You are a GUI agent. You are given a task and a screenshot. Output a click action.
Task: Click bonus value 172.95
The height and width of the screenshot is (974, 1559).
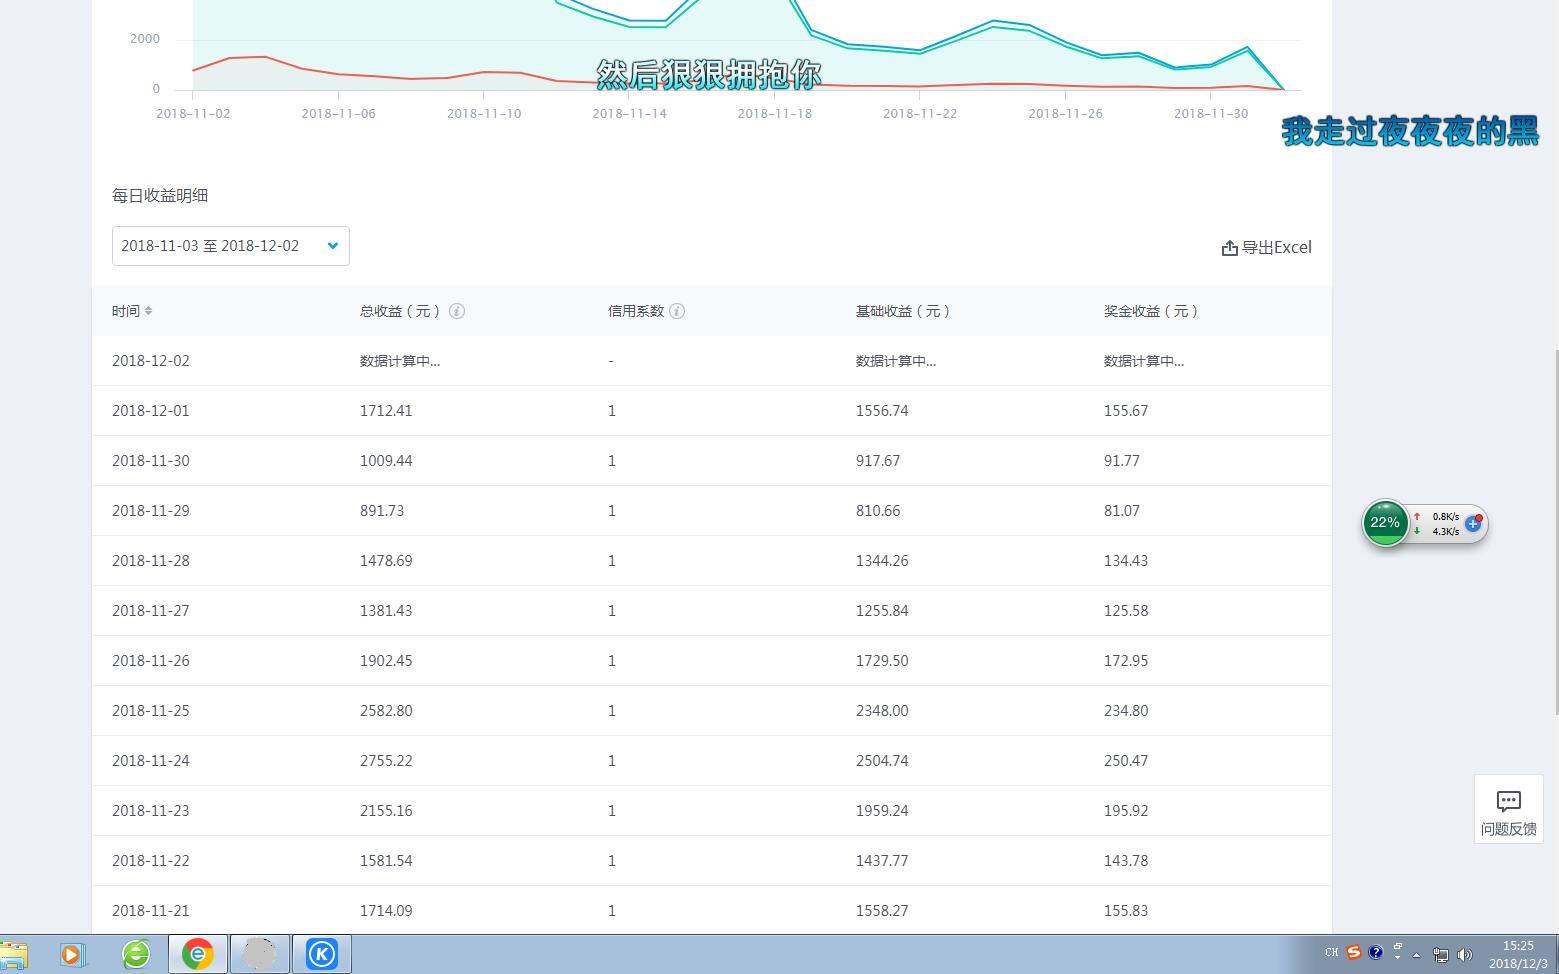click(1126, 661)
